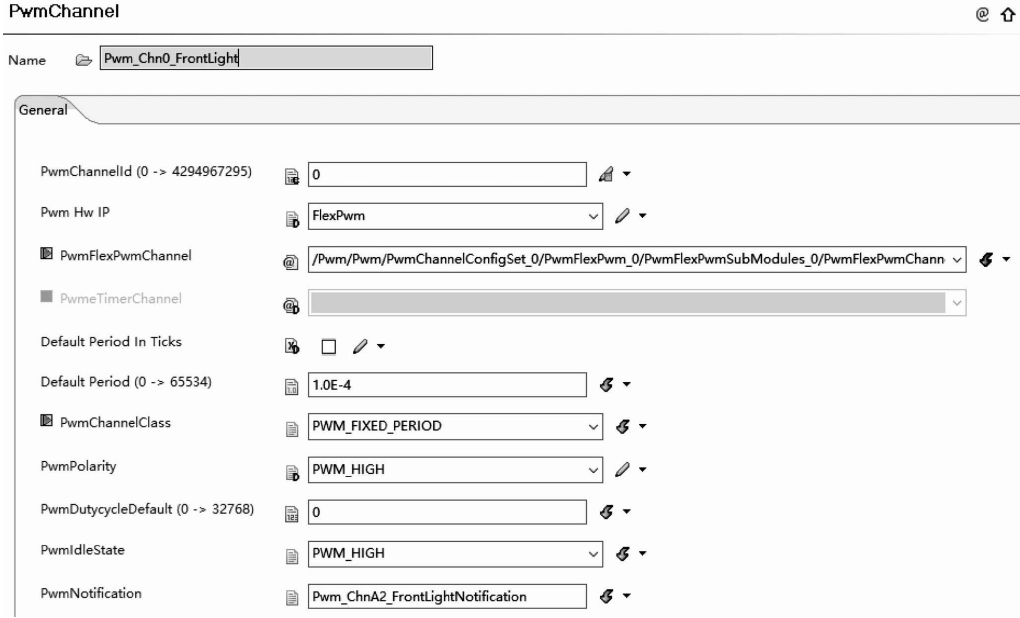The width and height of the screenshot is (1020, 618).
Task: Open the arrow menu beside Default Period In Ticks
Action: [381, 346]
